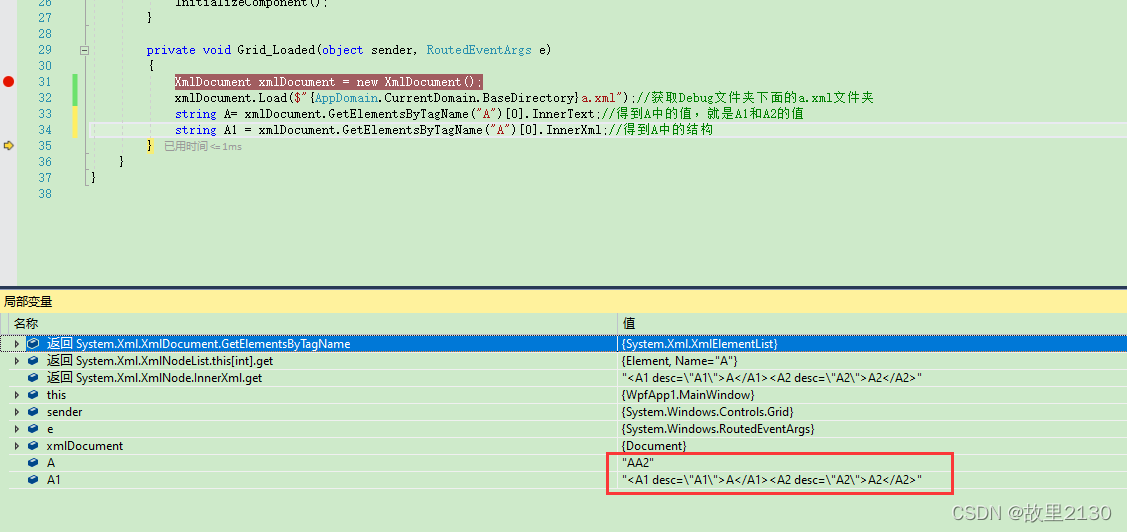Image resolution: width=1127 pixels, height=532 pixels.
Task: Click the cube icon beside variable e
Action: pyautogui.click(x=33, y=429)
